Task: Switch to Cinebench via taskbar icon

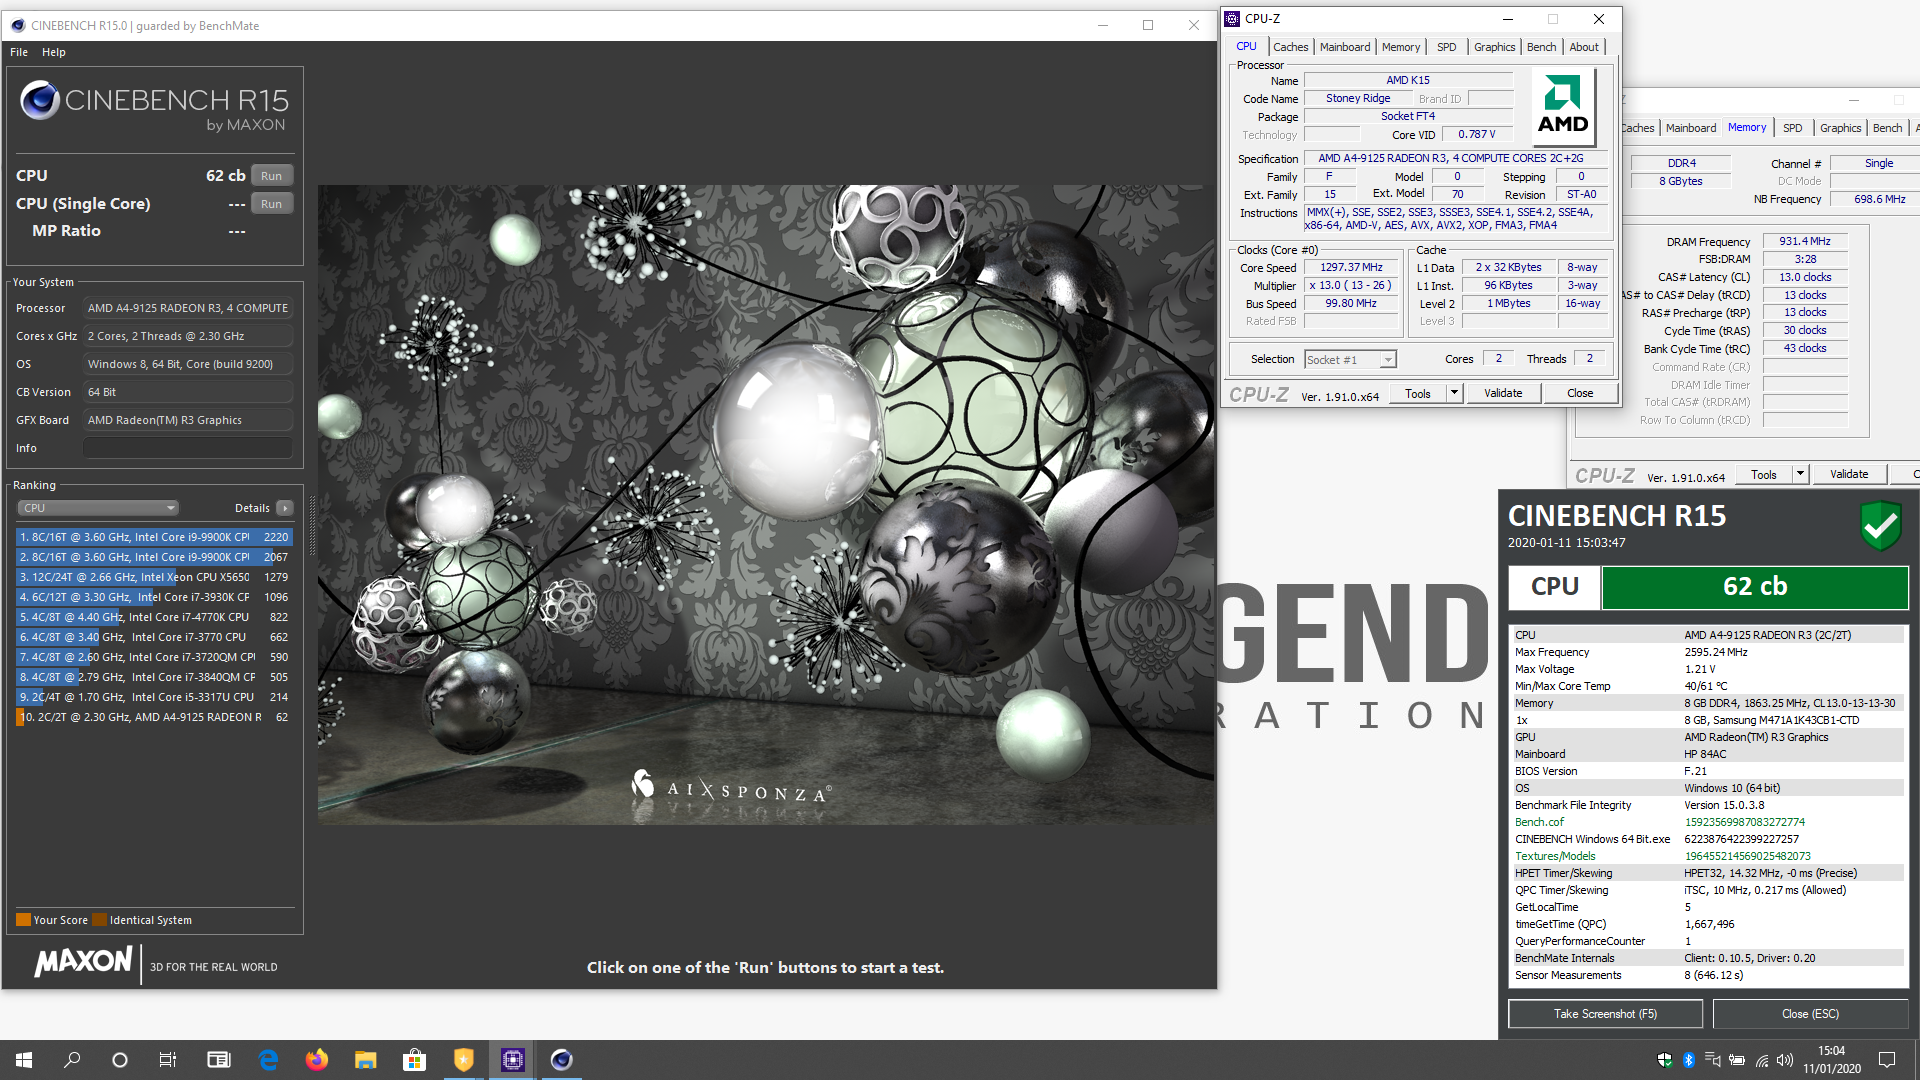Action: [562, 1060]
